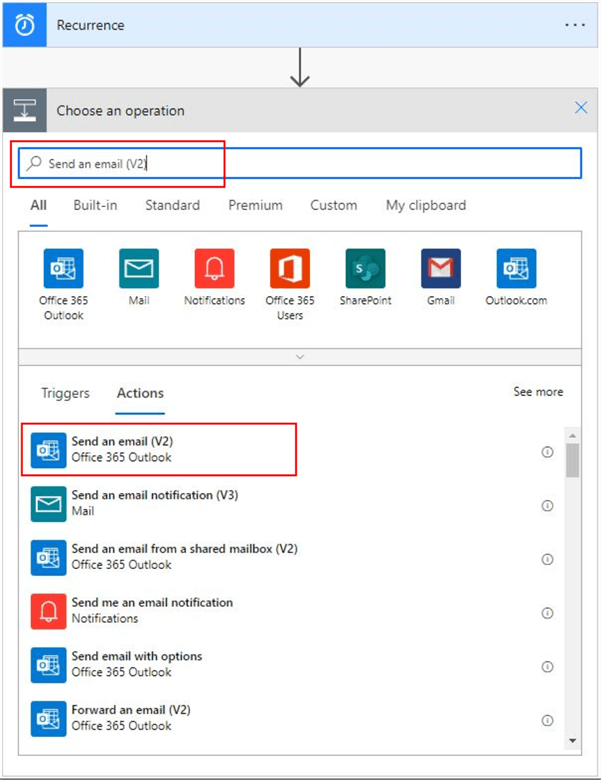The image size is (601, 780).
Task: Choose Send an email from a shared mailbox (V2)
Action: [x=292, y=557]
